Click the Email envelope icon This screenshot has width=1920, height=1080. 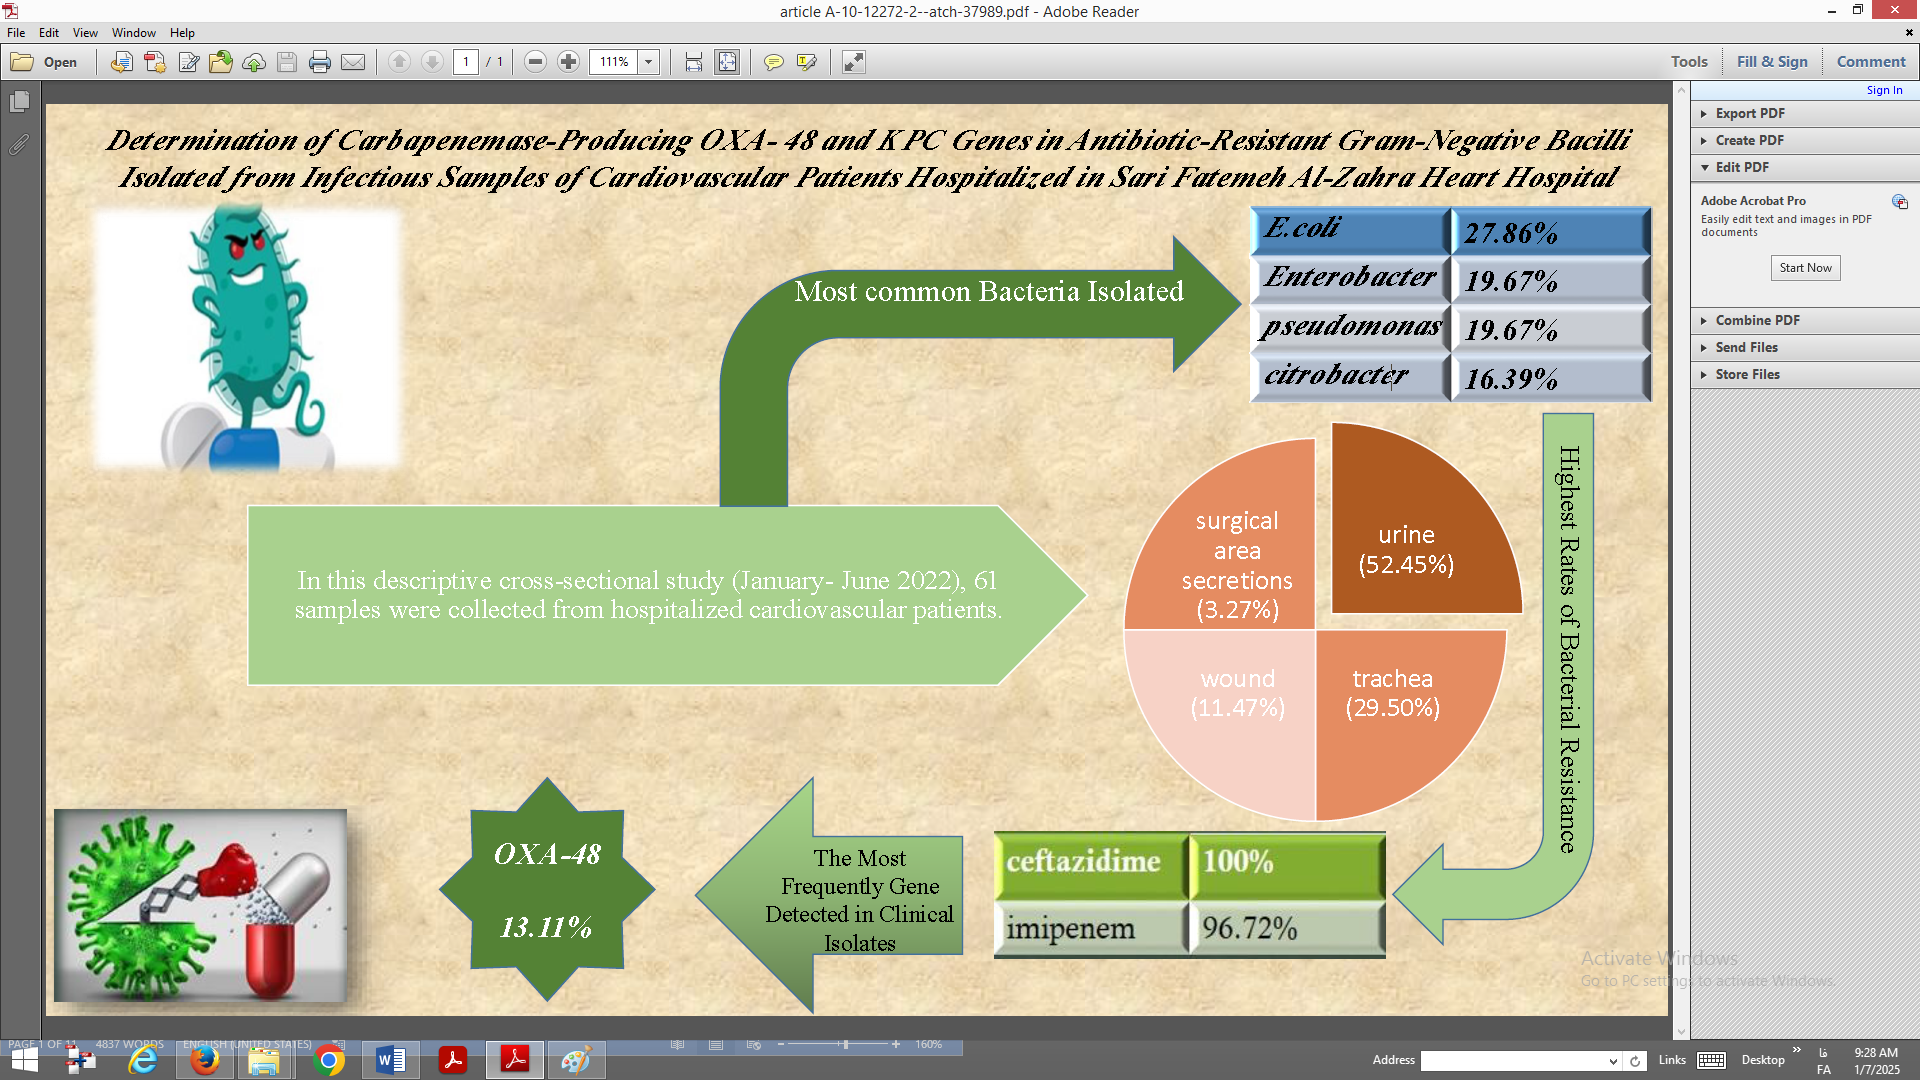coord(353,62)
